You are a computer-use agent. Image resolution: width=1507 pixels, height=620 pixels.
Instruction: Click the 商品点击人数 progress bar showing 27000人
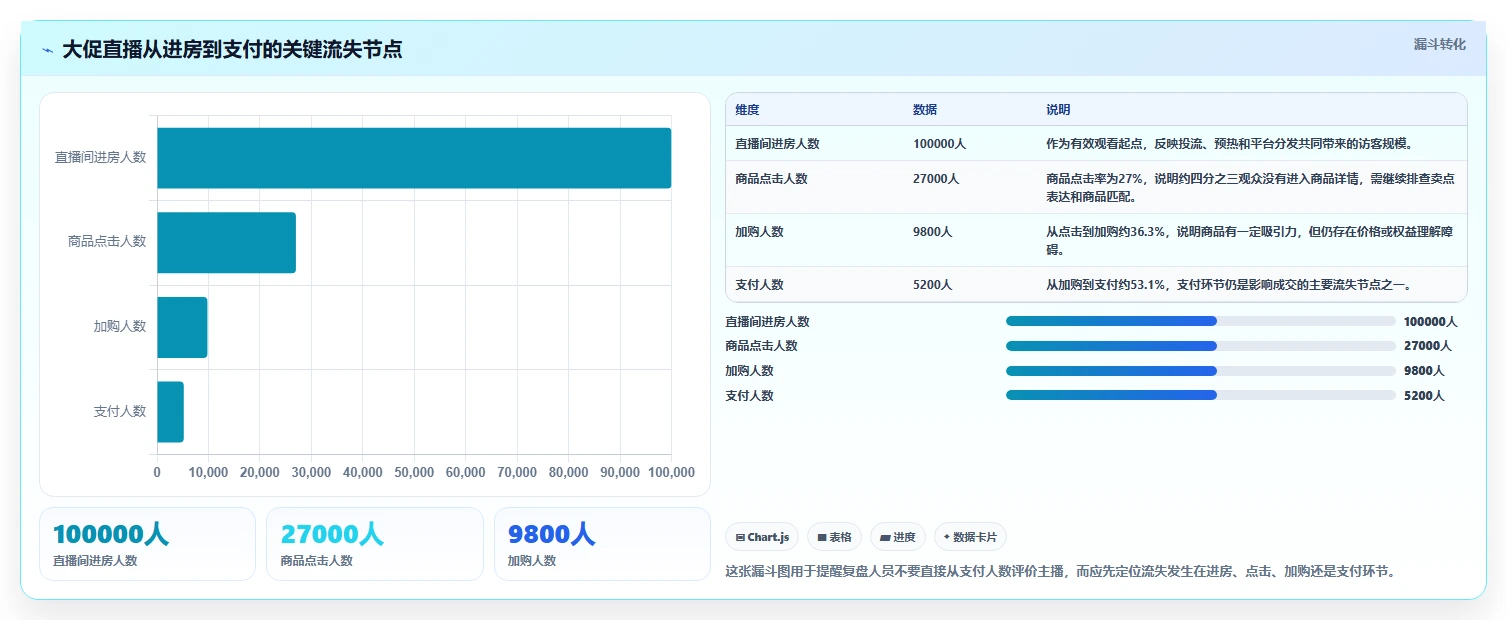tap(1201, 346)
